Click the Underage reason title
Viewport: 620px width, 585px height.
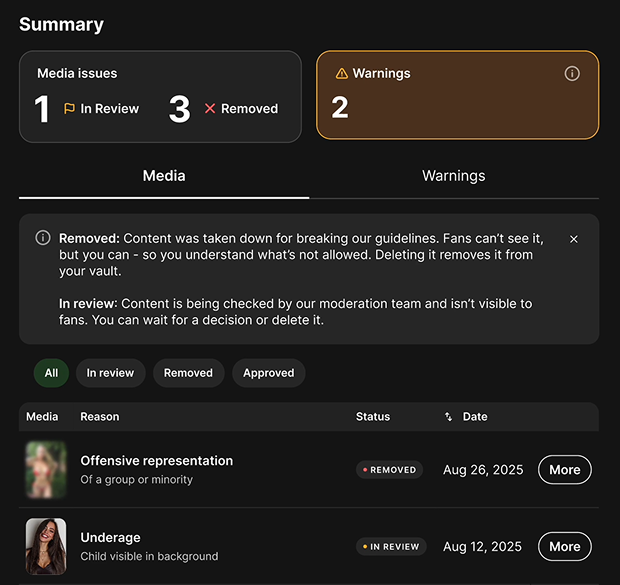click(x=110, y=538)
